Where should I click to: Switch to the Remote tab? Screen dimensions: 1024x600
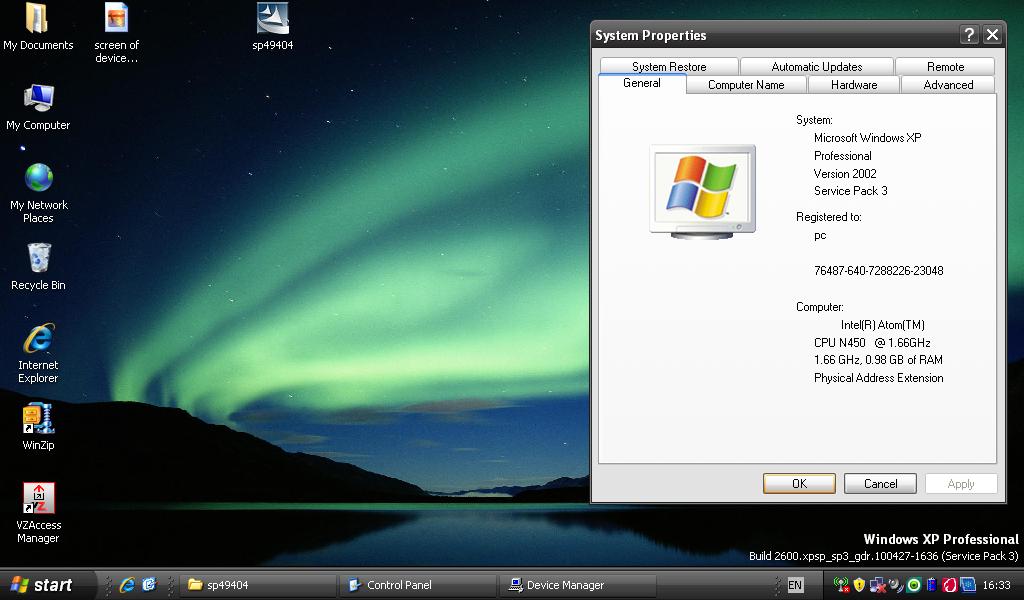(x=945, y=67)
